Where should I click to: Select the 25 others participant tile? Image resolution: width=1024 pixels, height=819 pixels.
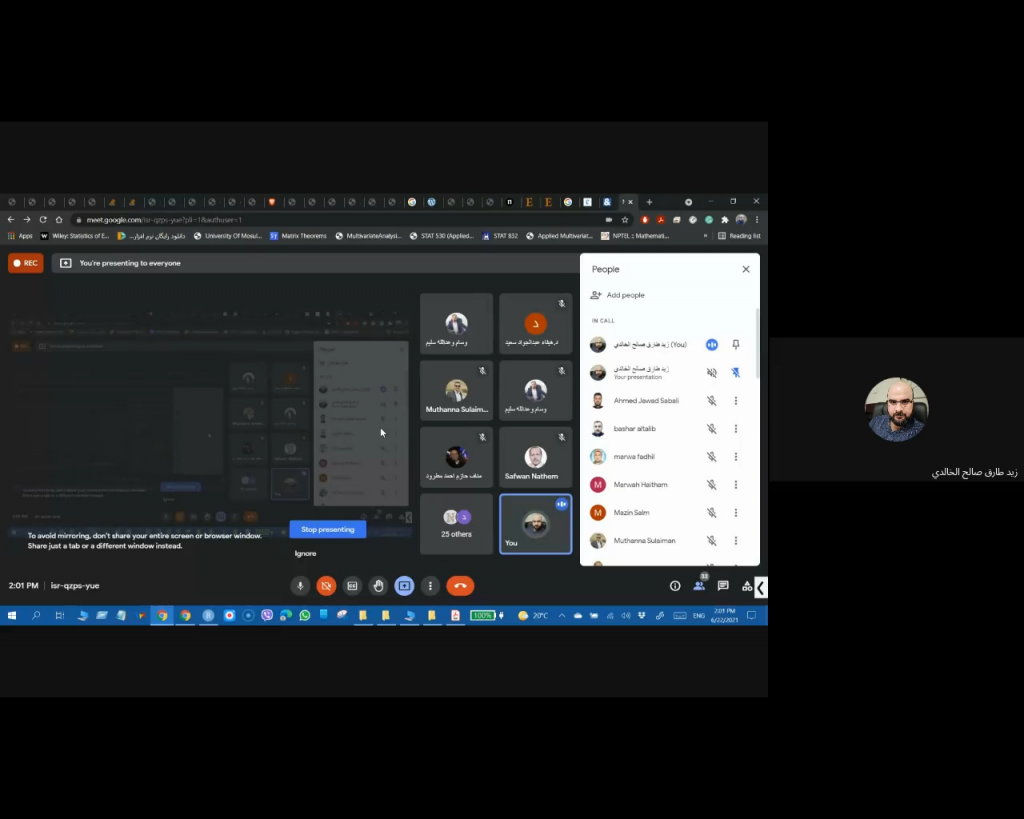(456, 523)
